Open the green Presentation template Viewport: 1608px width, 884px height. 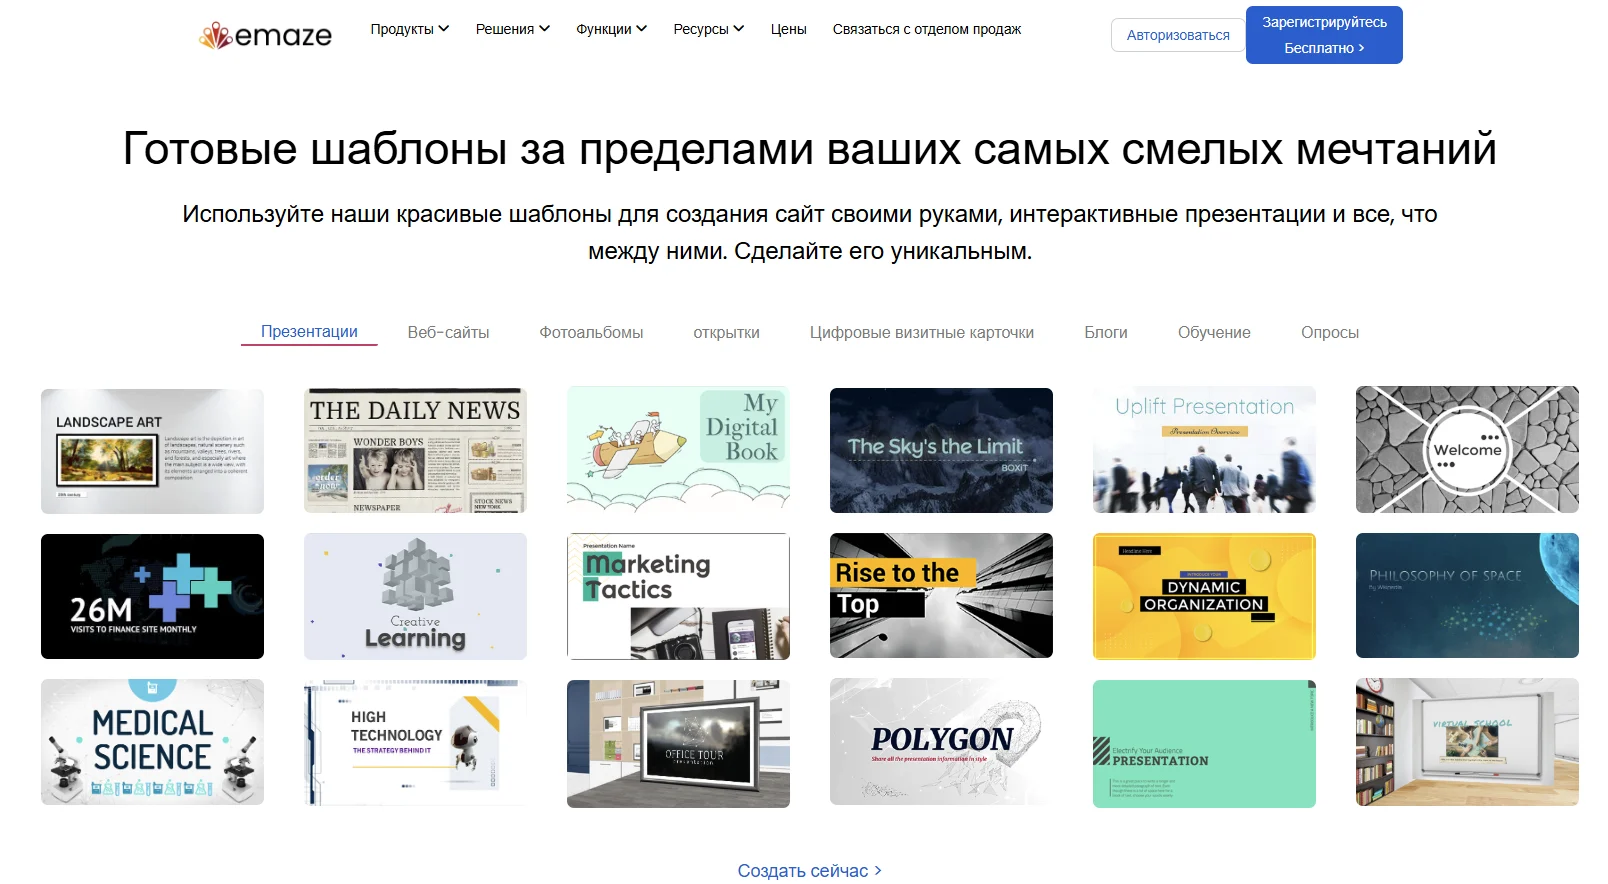tap(1204, 744)
